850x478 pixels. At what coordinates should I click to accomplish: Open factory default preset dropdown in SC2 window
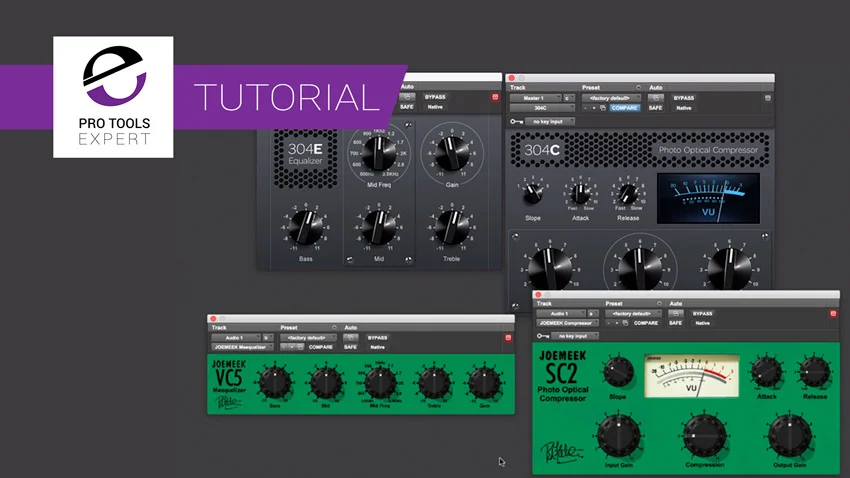tap(633, 314)
